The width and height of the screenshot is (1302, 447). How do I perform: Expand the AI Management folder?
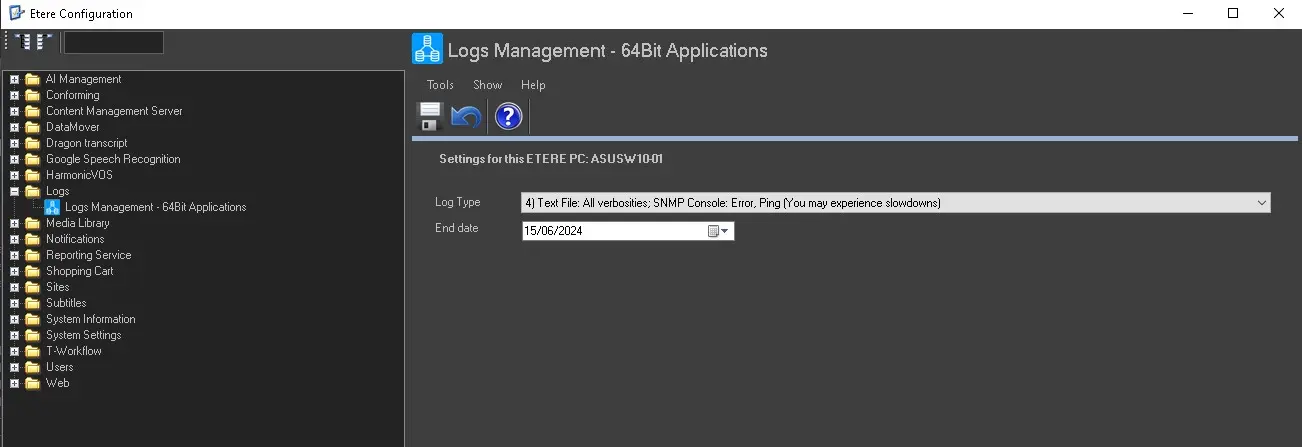15,79
